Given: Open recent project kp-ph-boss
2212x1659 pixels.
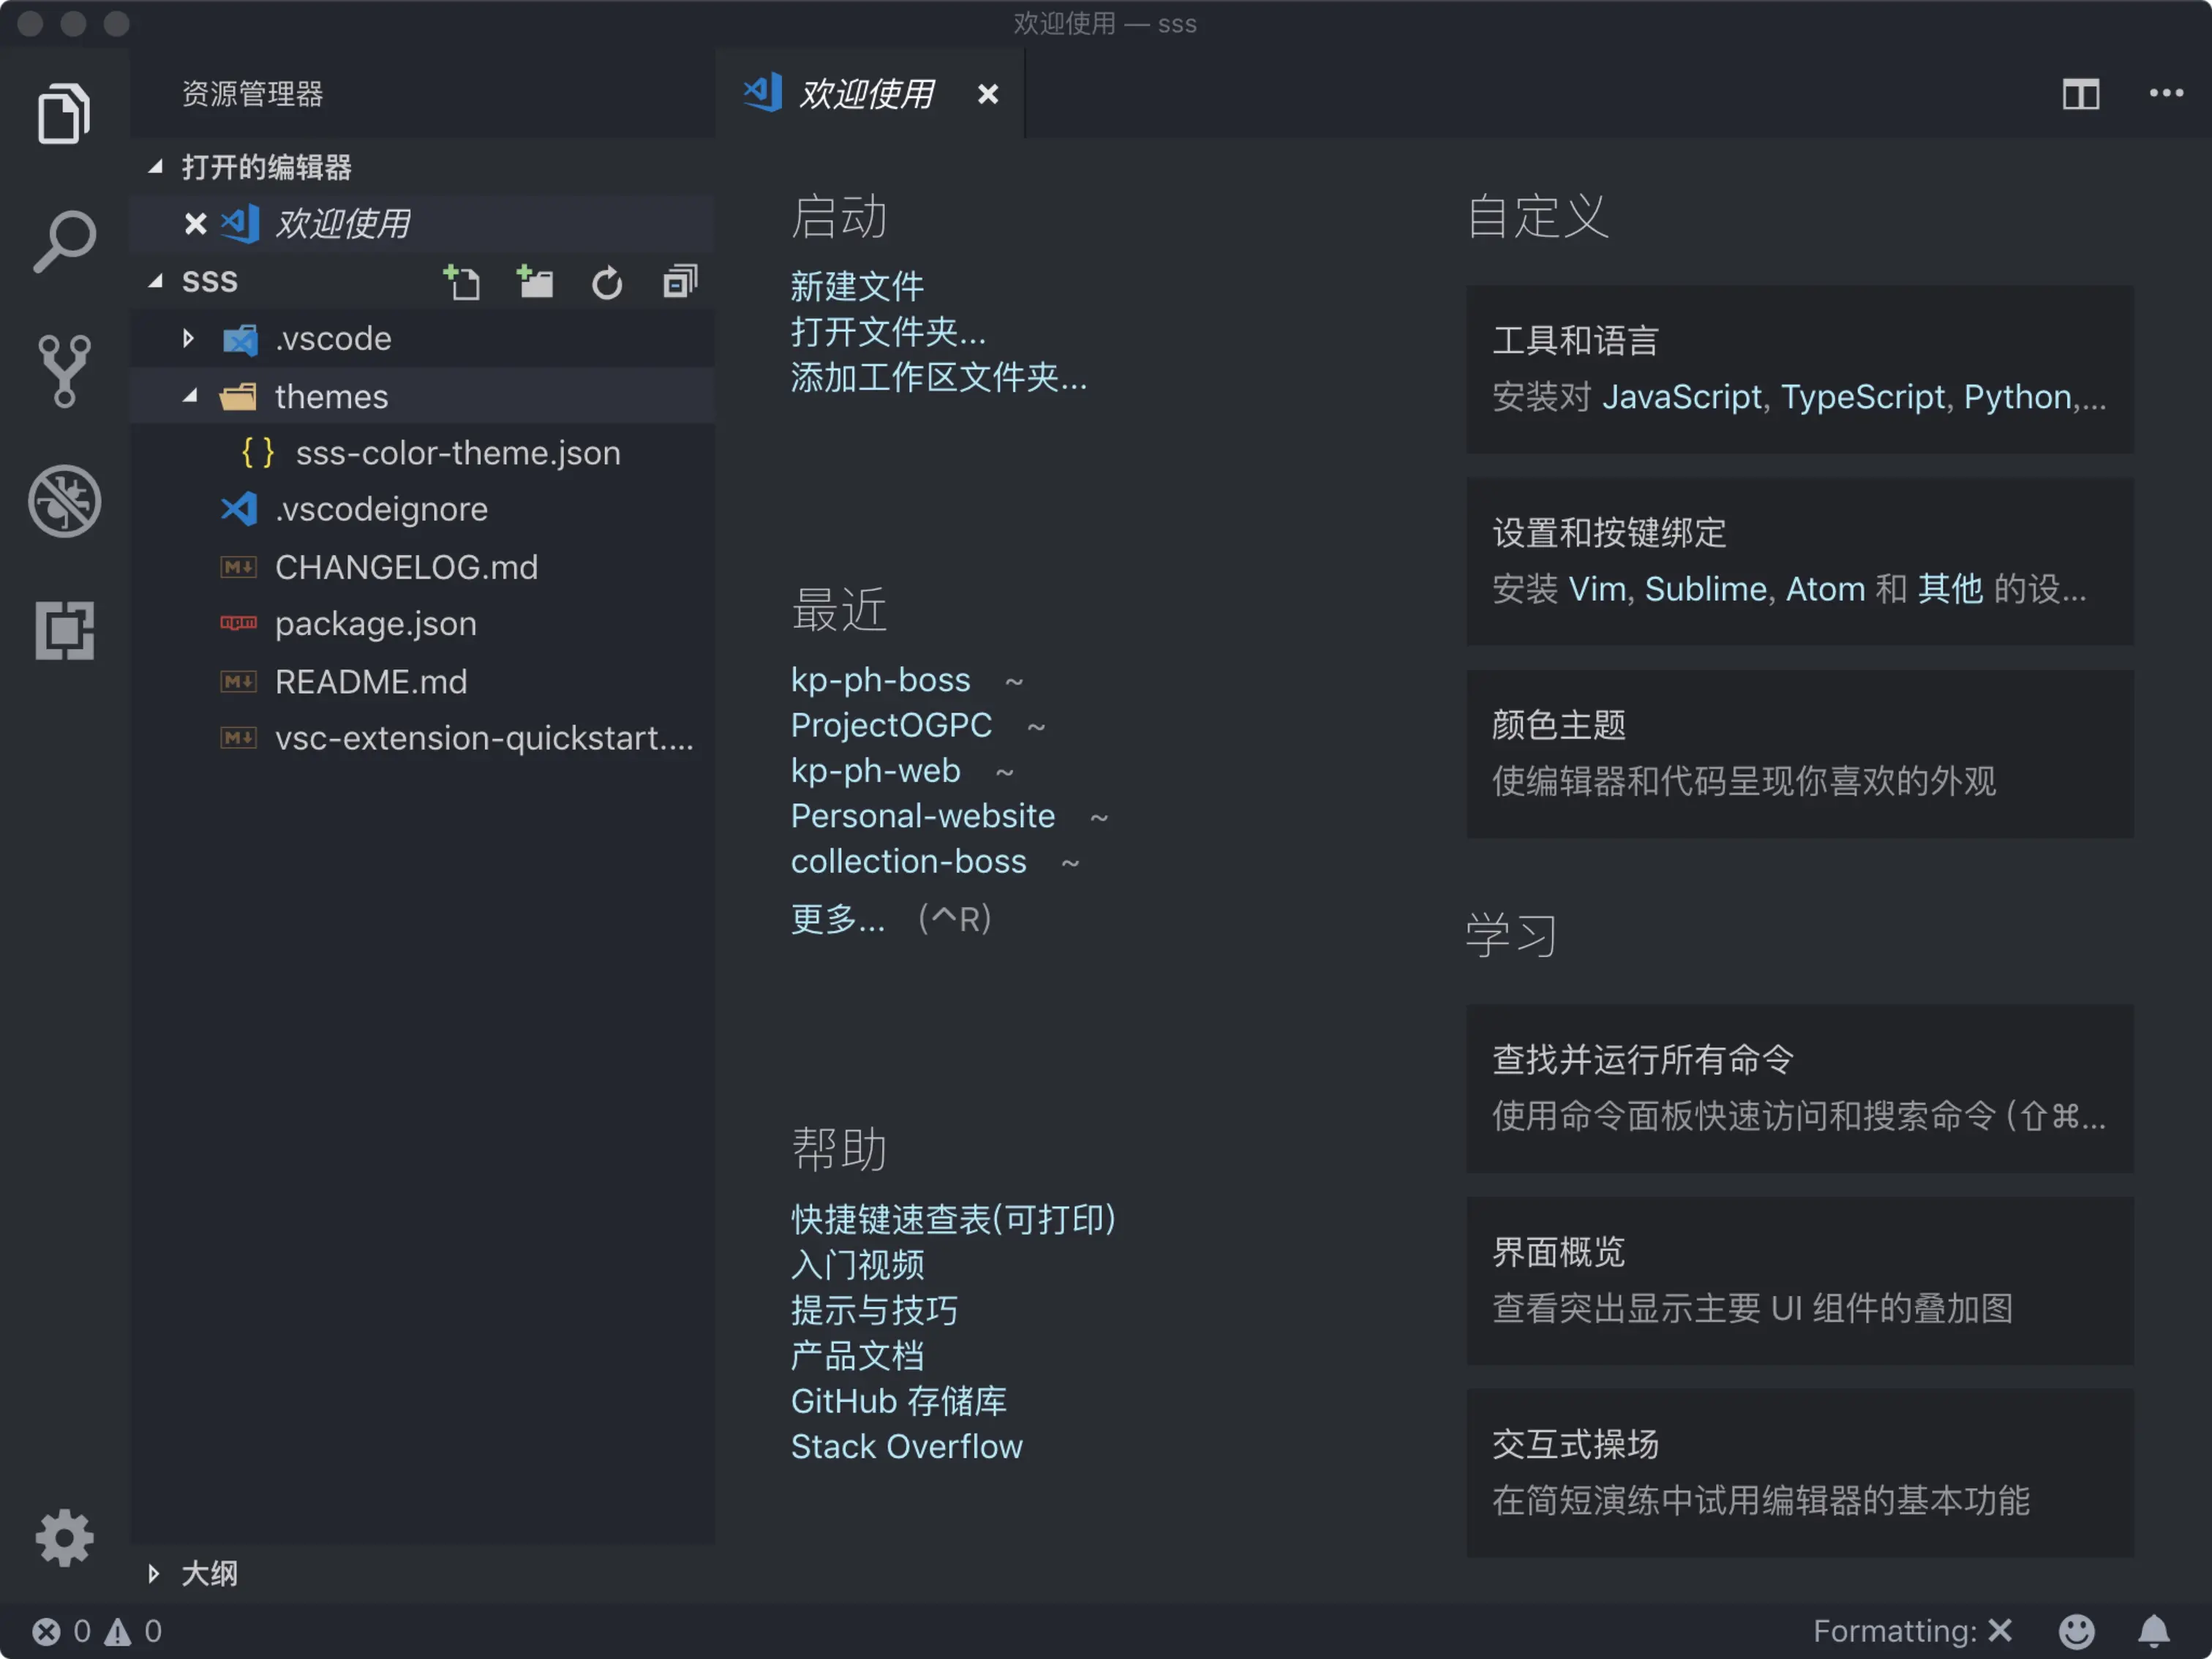Looking at the screenshot, I should tap(880, 680).
